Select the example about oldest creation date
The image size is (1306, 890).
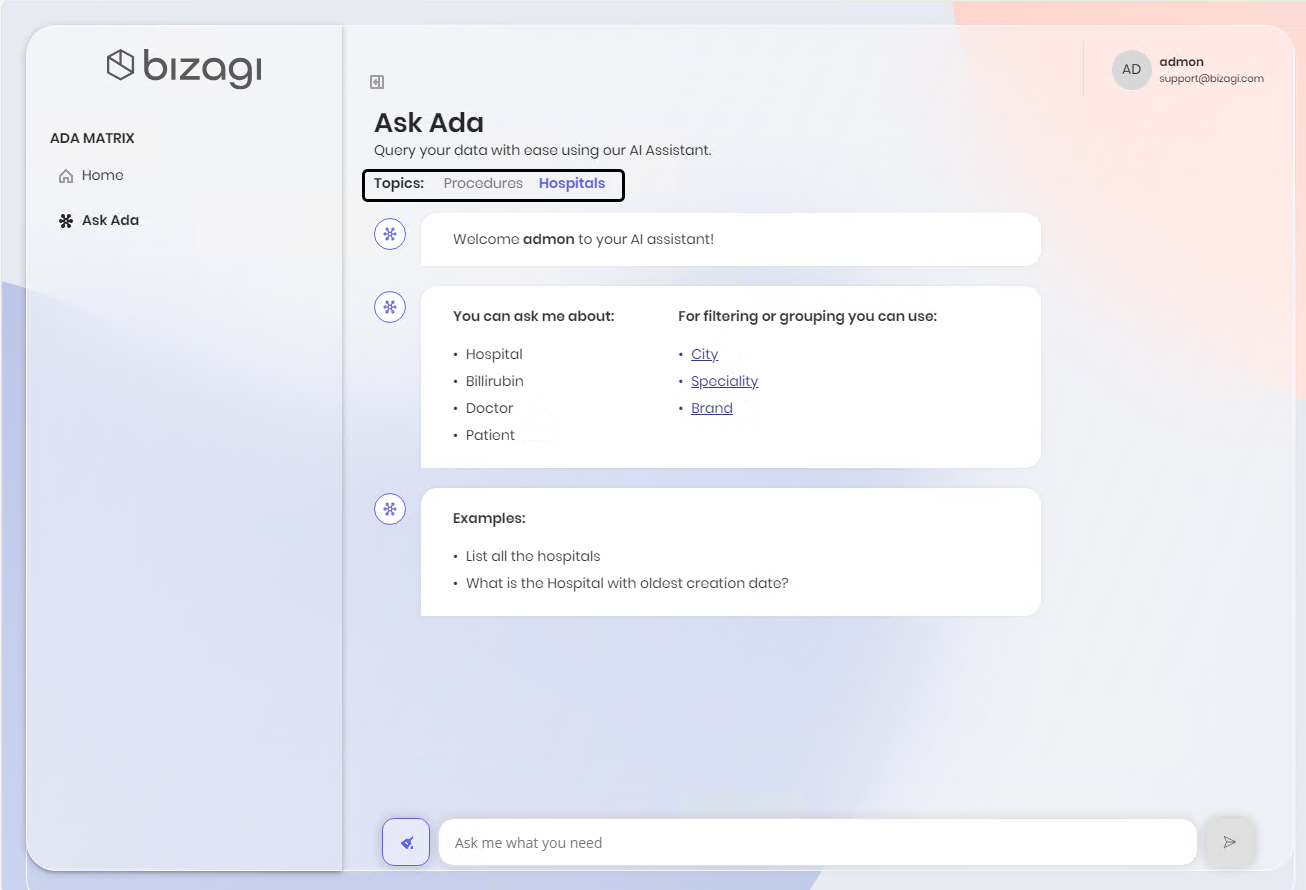(627, 583)
